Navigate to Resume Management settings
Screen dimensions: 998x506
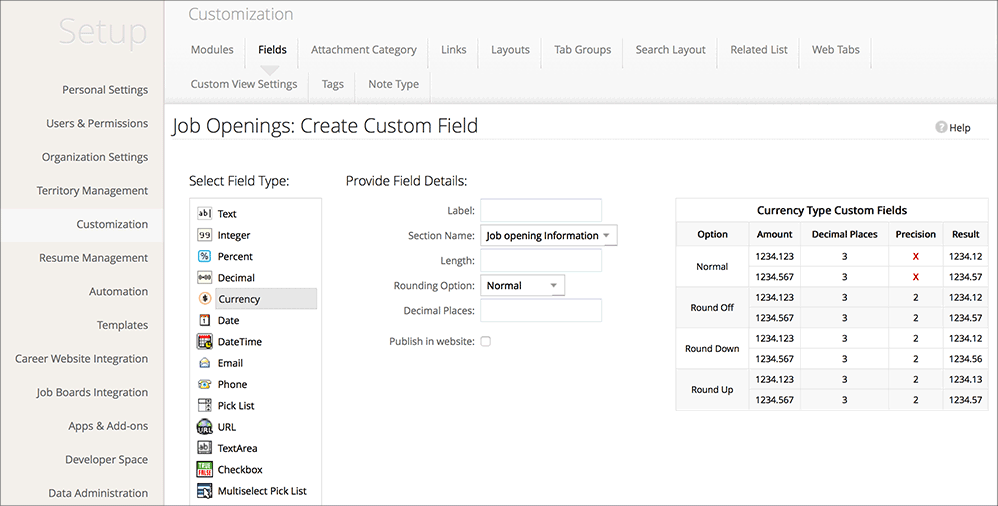pyautogui.click(x=93, y=258)
